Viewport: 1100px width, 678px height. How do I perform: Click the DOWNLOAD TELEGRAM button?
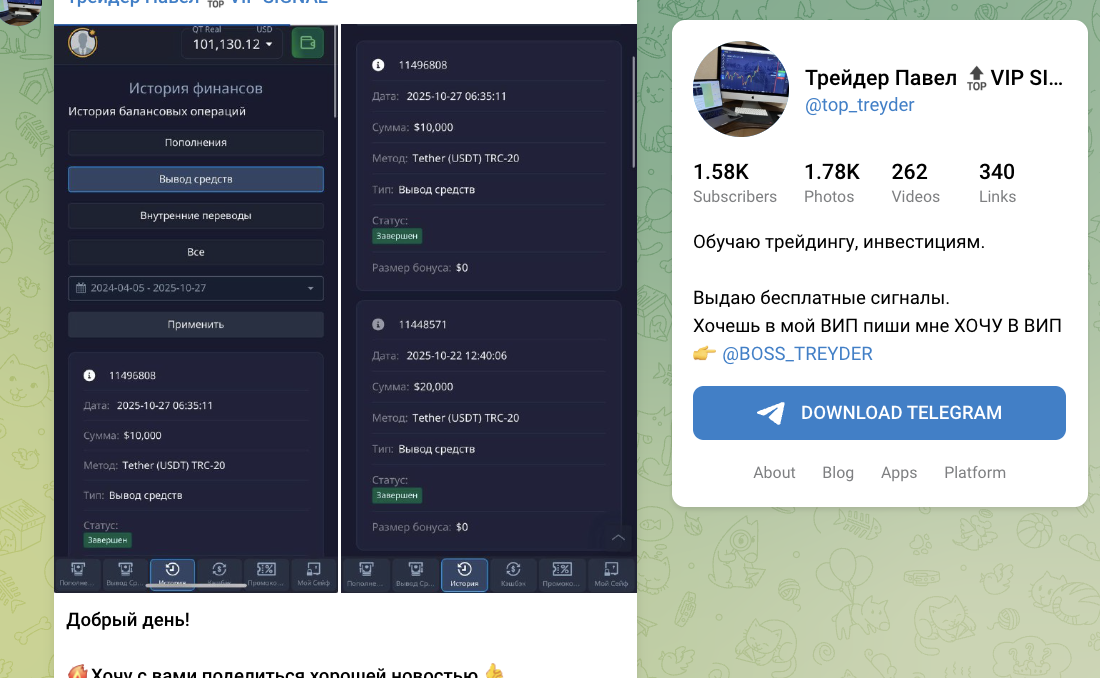pos(879,412)
